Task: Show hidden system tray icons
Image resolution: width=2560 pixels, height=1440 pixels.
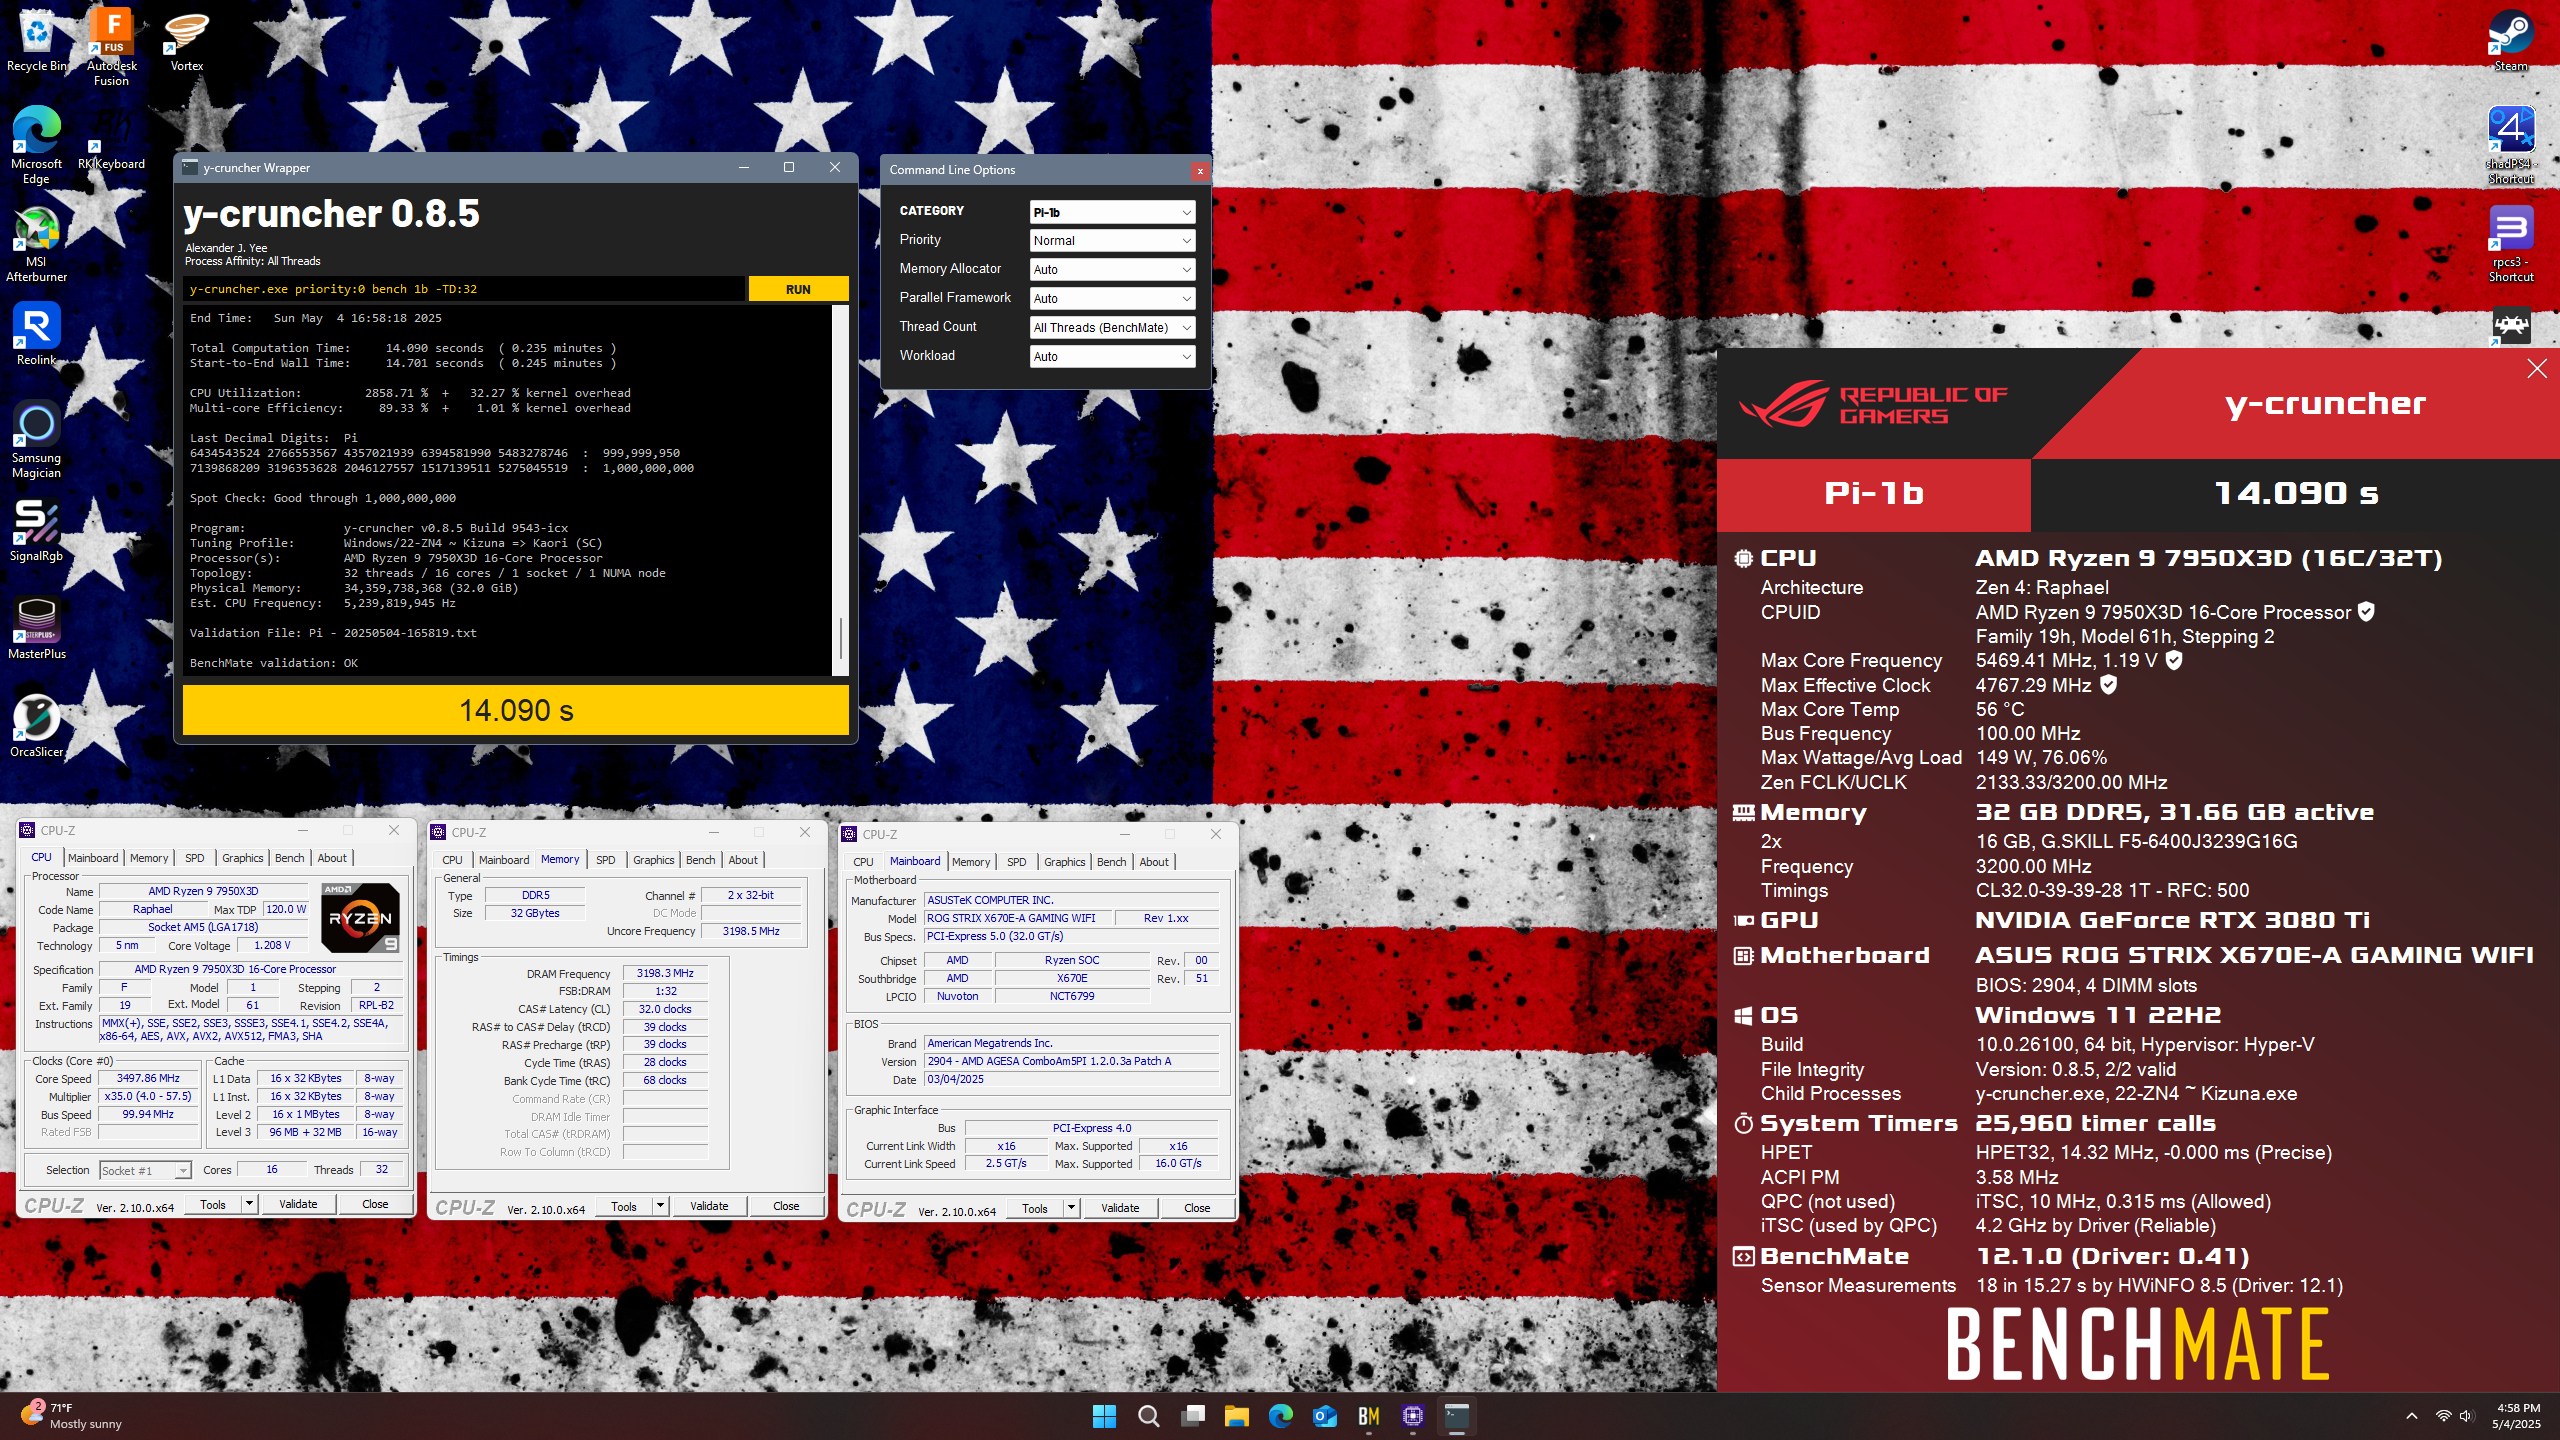Action: (2412, 1416)
